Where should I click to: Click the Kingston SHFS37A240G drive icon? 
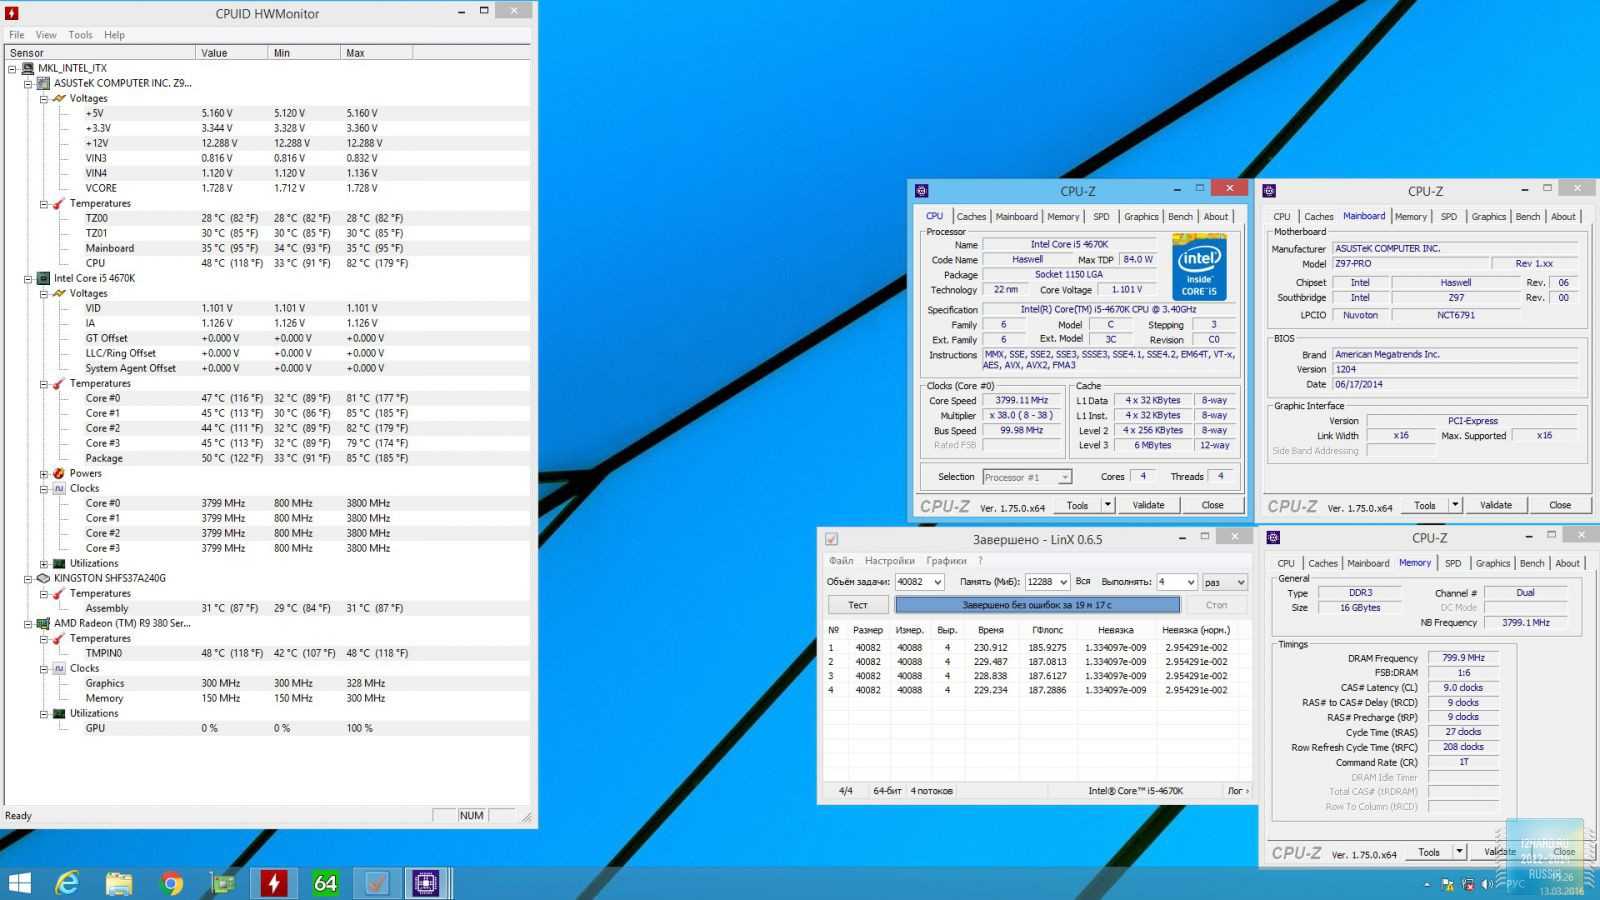click(43, 578)
